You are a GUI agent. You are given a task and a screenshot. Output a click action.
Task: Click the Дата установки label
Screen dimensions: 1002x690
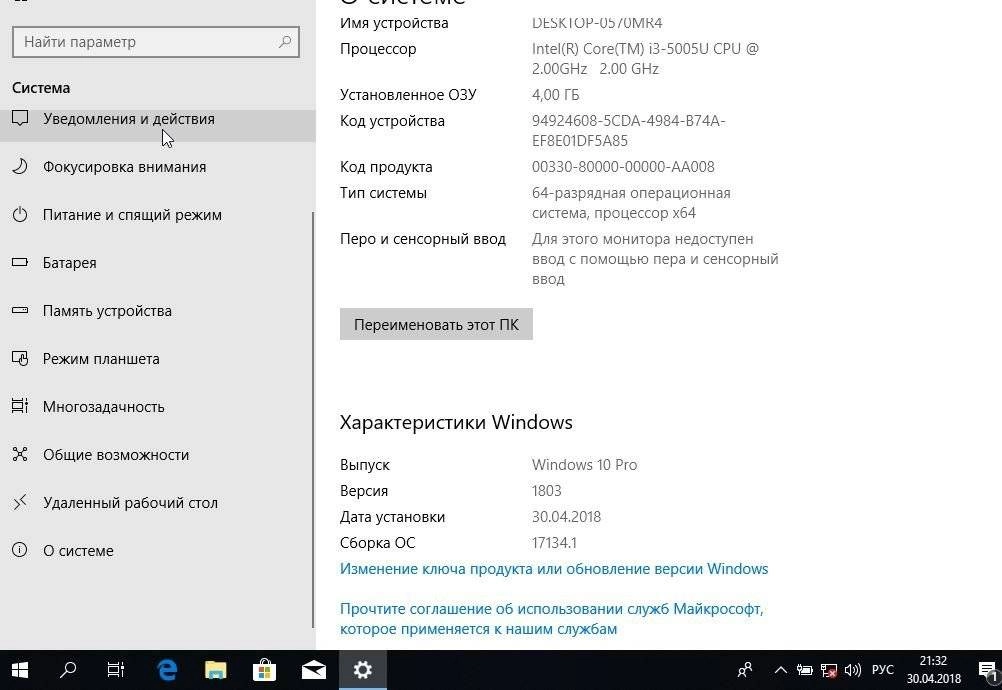pyautogui.click(x=392, y=517)
